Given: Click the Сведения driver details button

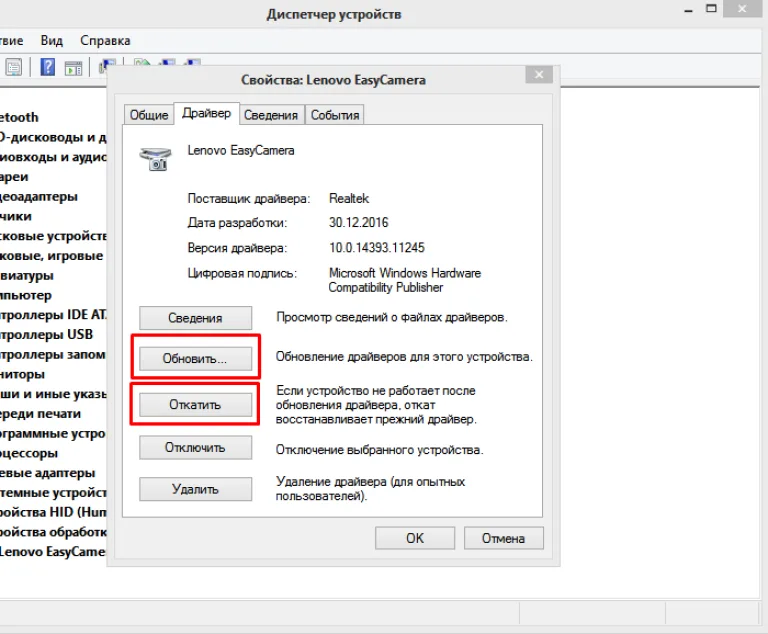Looking at the screenshot, I should tap(195, 318).
